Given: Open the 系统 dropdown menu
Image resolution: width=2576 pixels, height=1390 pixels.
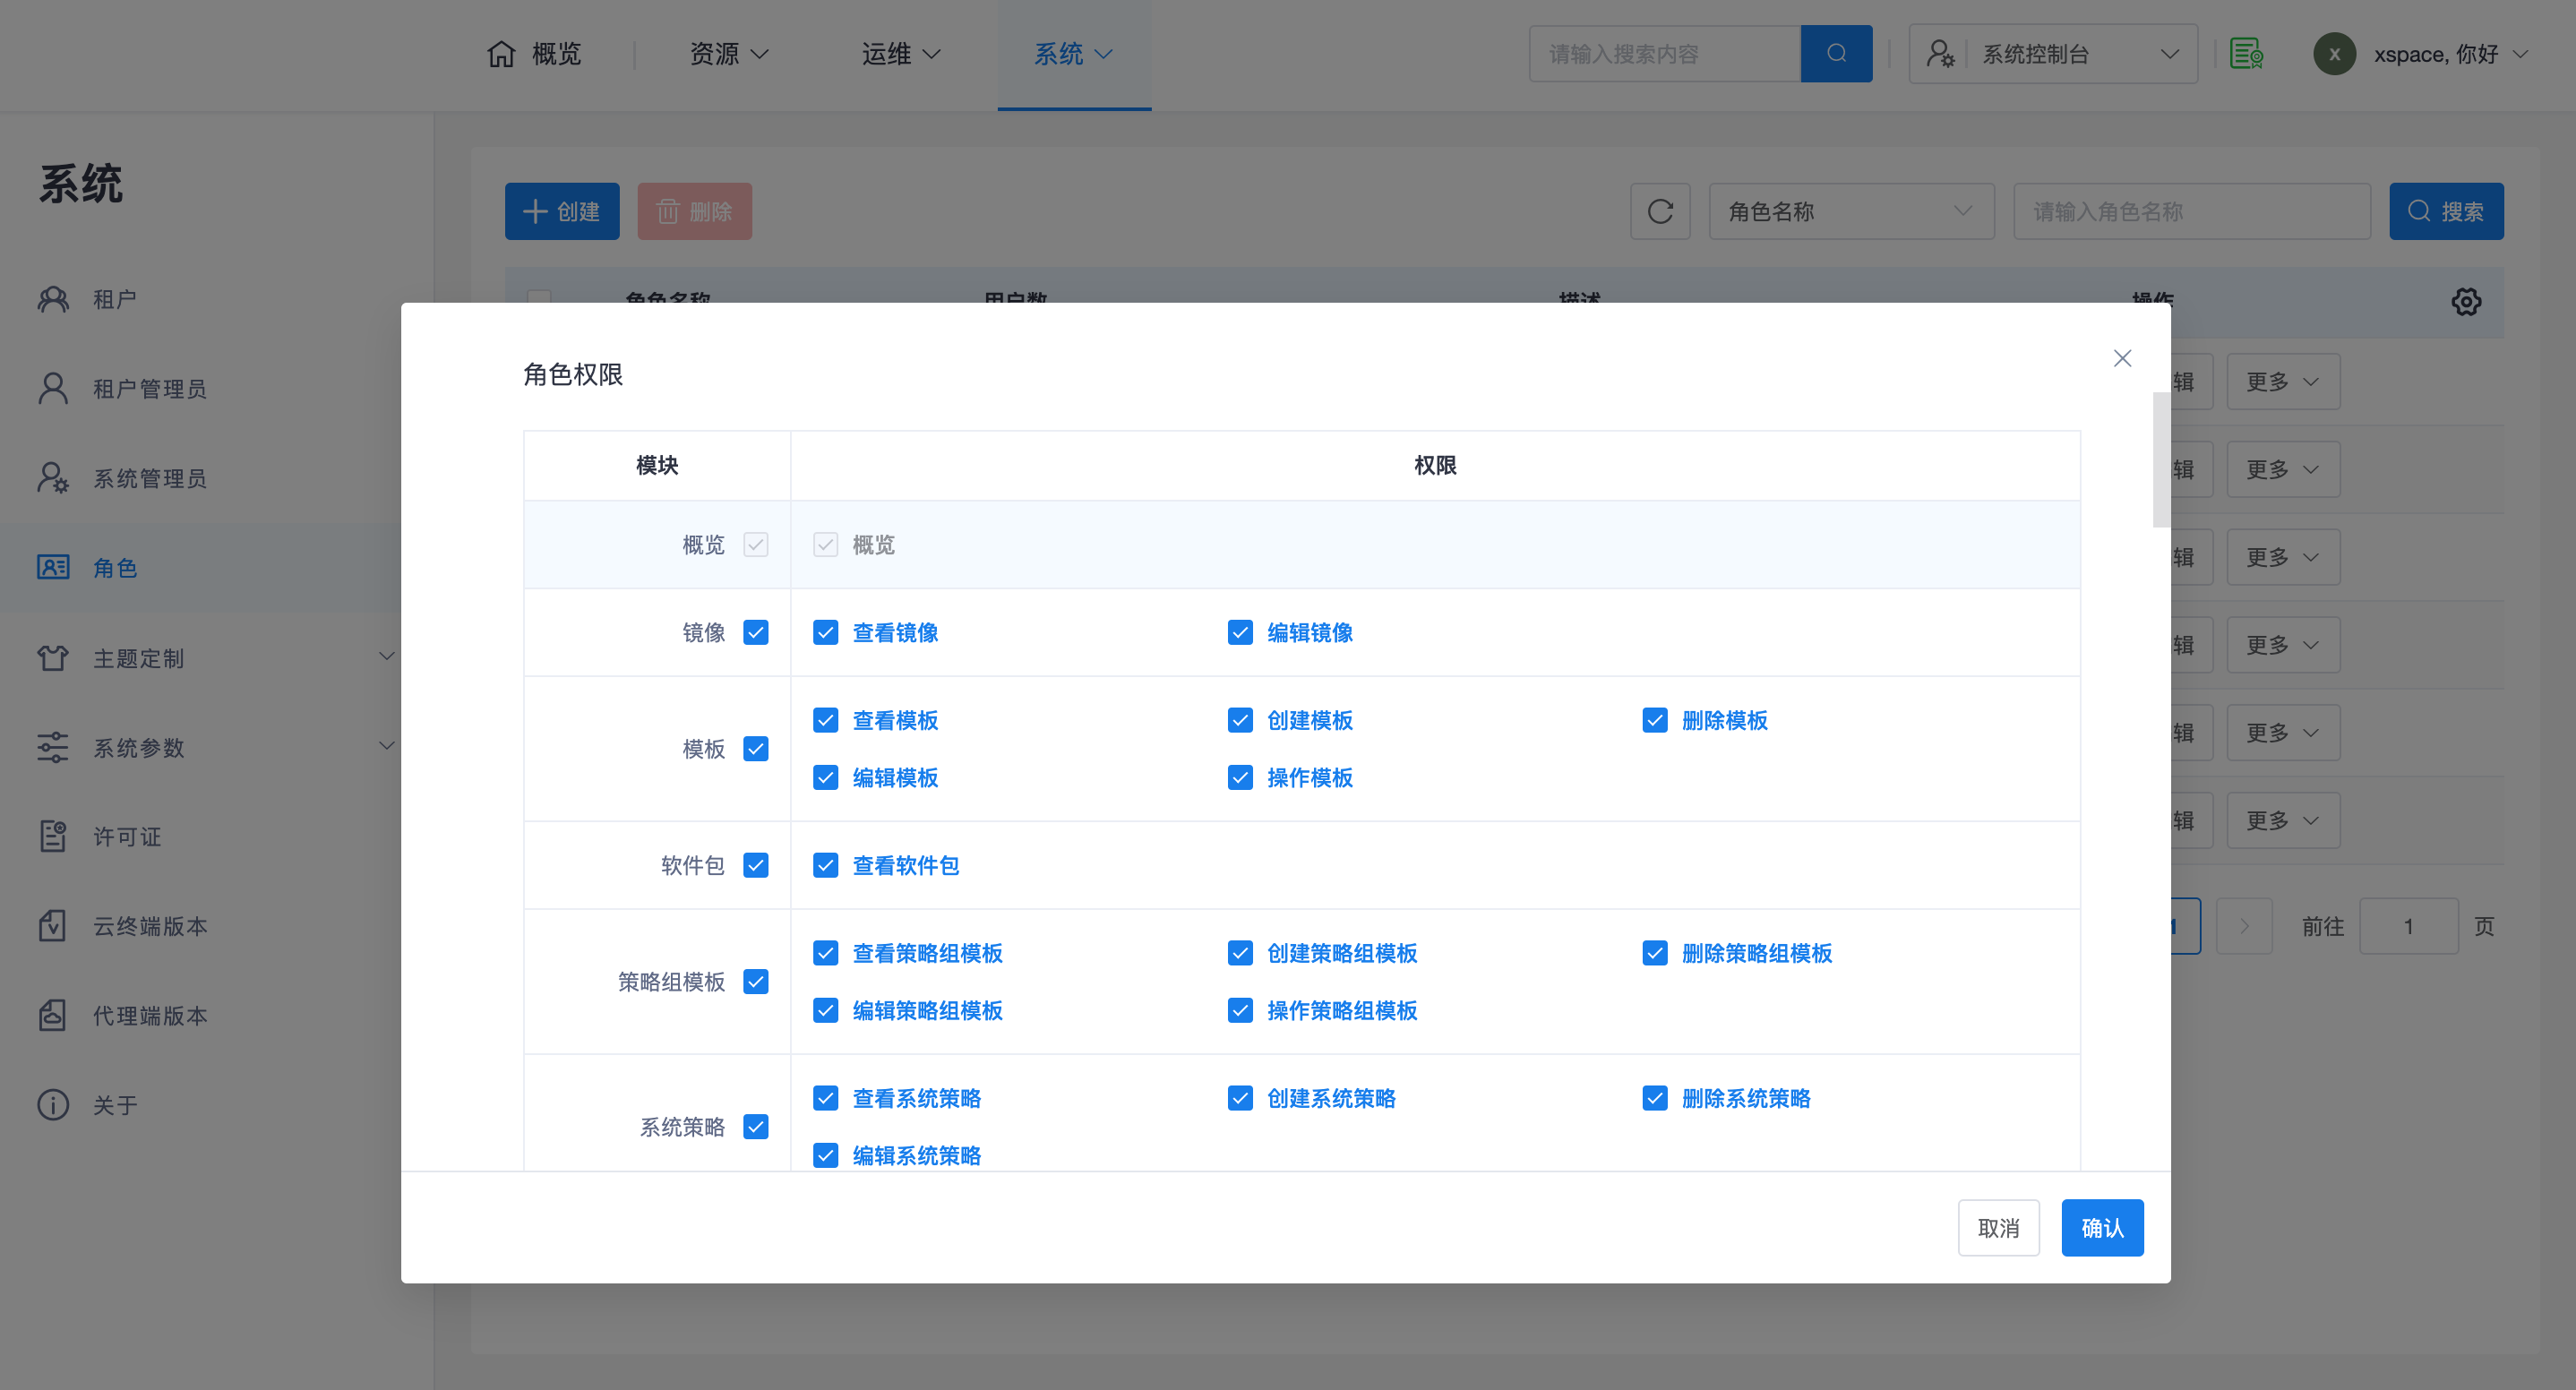Looking at the screenshot, I should point(1074,54).
